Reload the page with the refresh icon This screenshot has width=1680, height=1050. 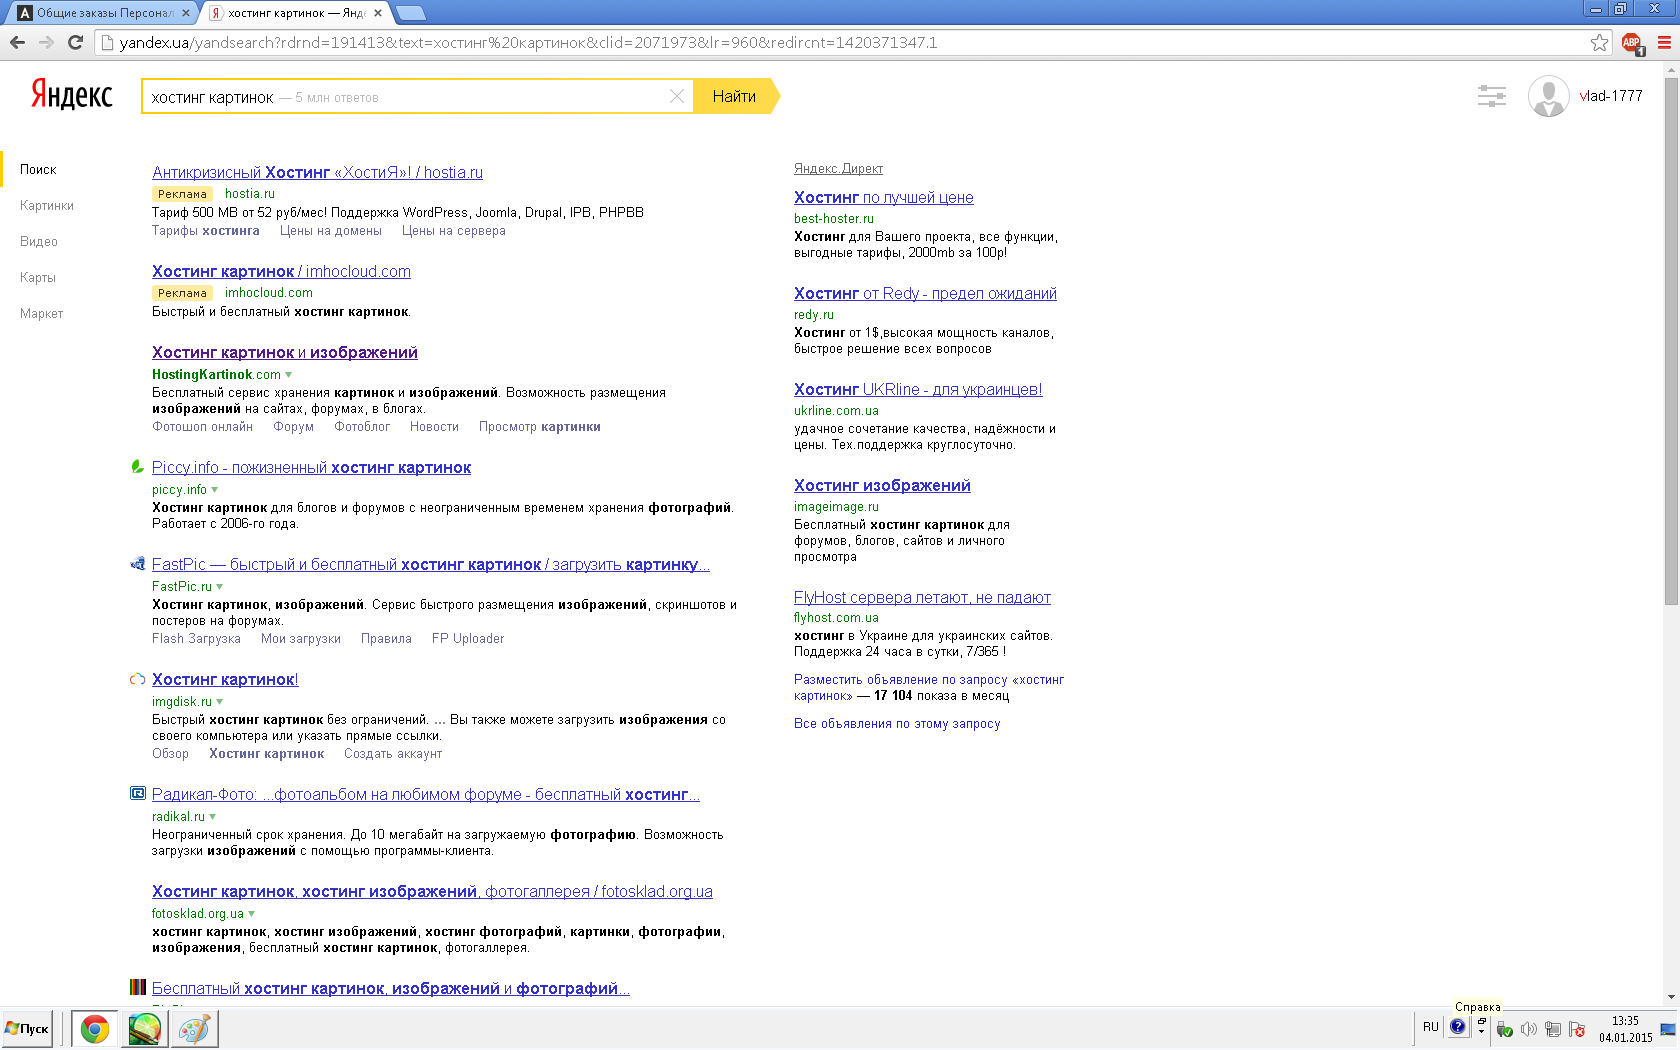[75, 42]
